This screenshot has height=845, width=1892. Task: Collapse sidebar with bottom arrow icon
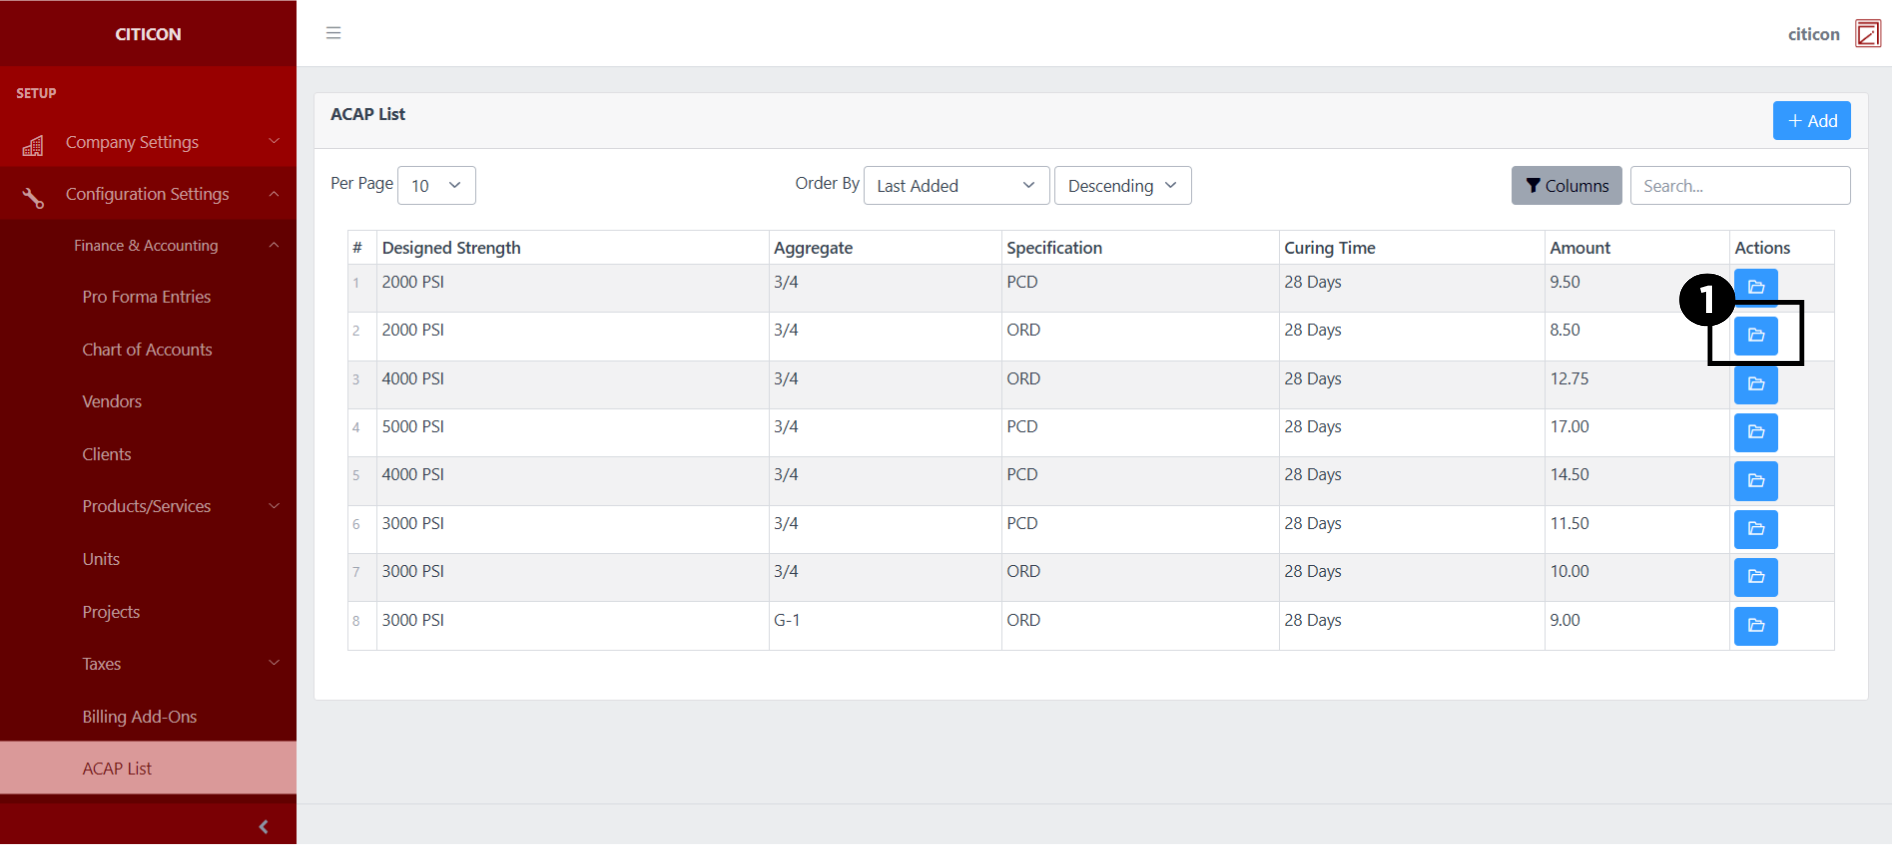[x=263, y=826]
